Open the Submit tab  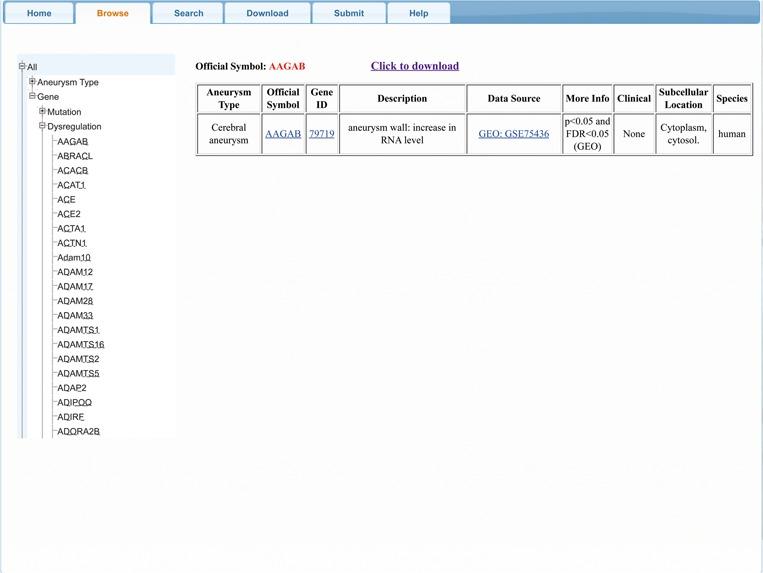(x=349, y=13)
